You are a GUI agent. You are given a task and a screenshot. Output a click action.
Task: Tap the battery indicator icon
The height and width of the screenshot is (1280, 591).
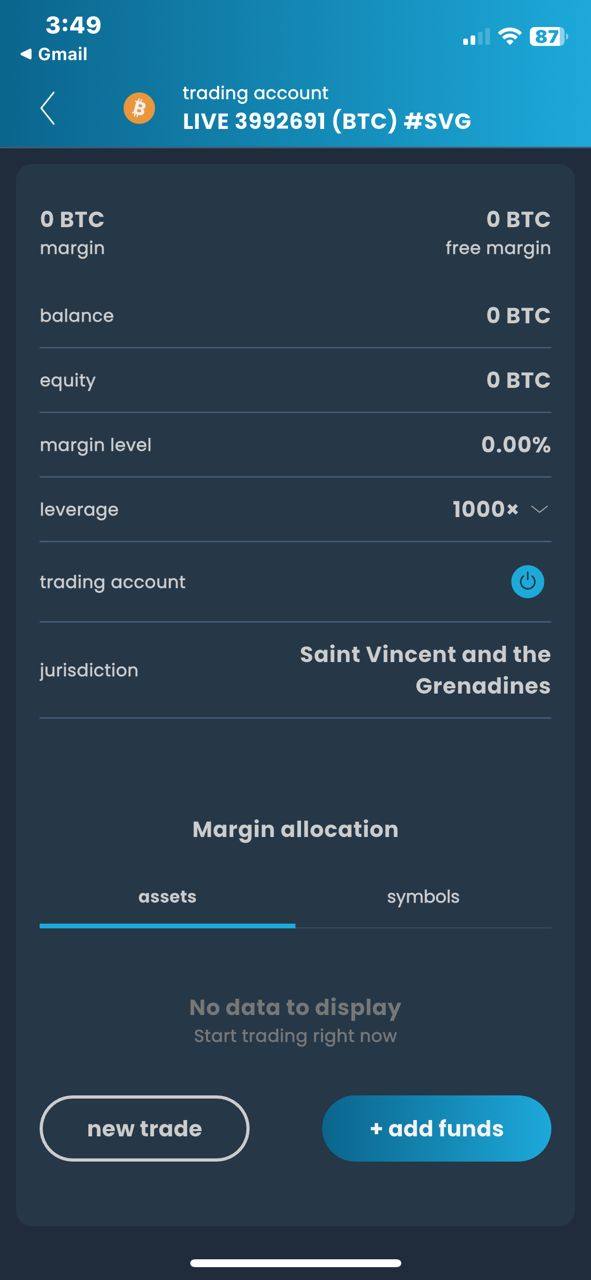tap(549, 37)
